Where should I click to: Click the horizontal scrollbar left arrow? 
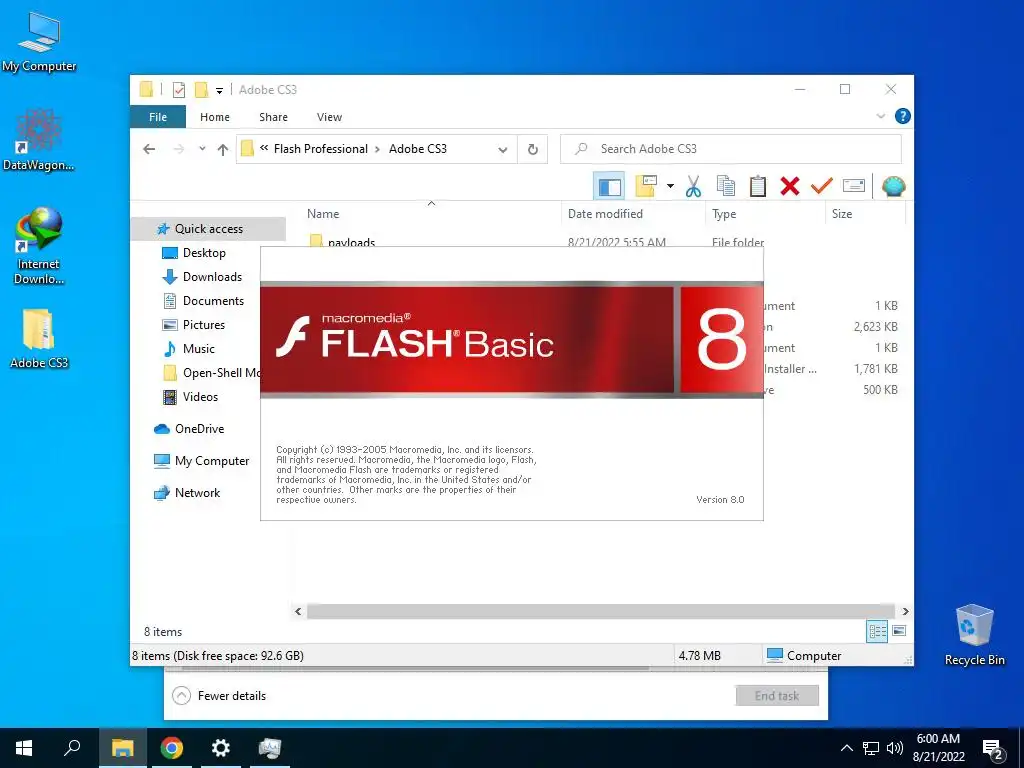298,612
